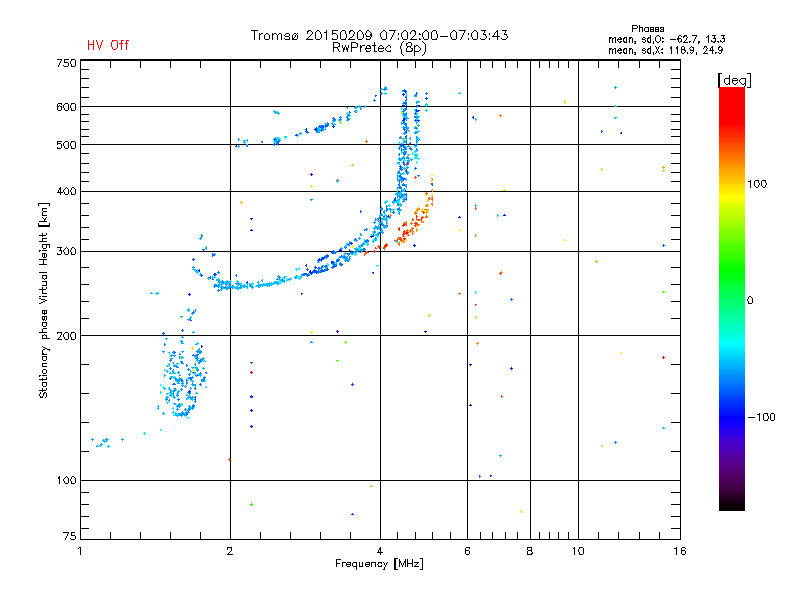The image size is (800, 600).
Task: Click the x-axis tick label '6'
Action: [467, 551]
